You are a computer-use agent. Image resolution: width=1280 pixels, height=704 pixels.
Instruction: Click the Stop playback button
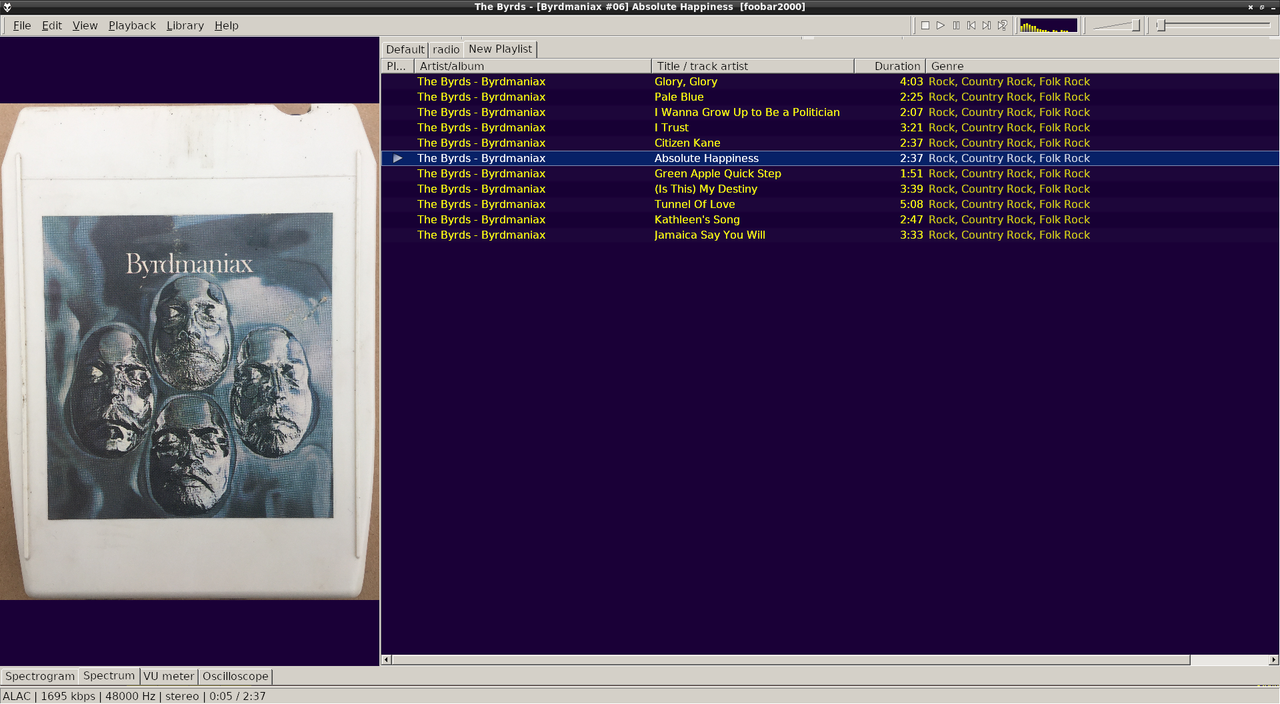(925, 25)
